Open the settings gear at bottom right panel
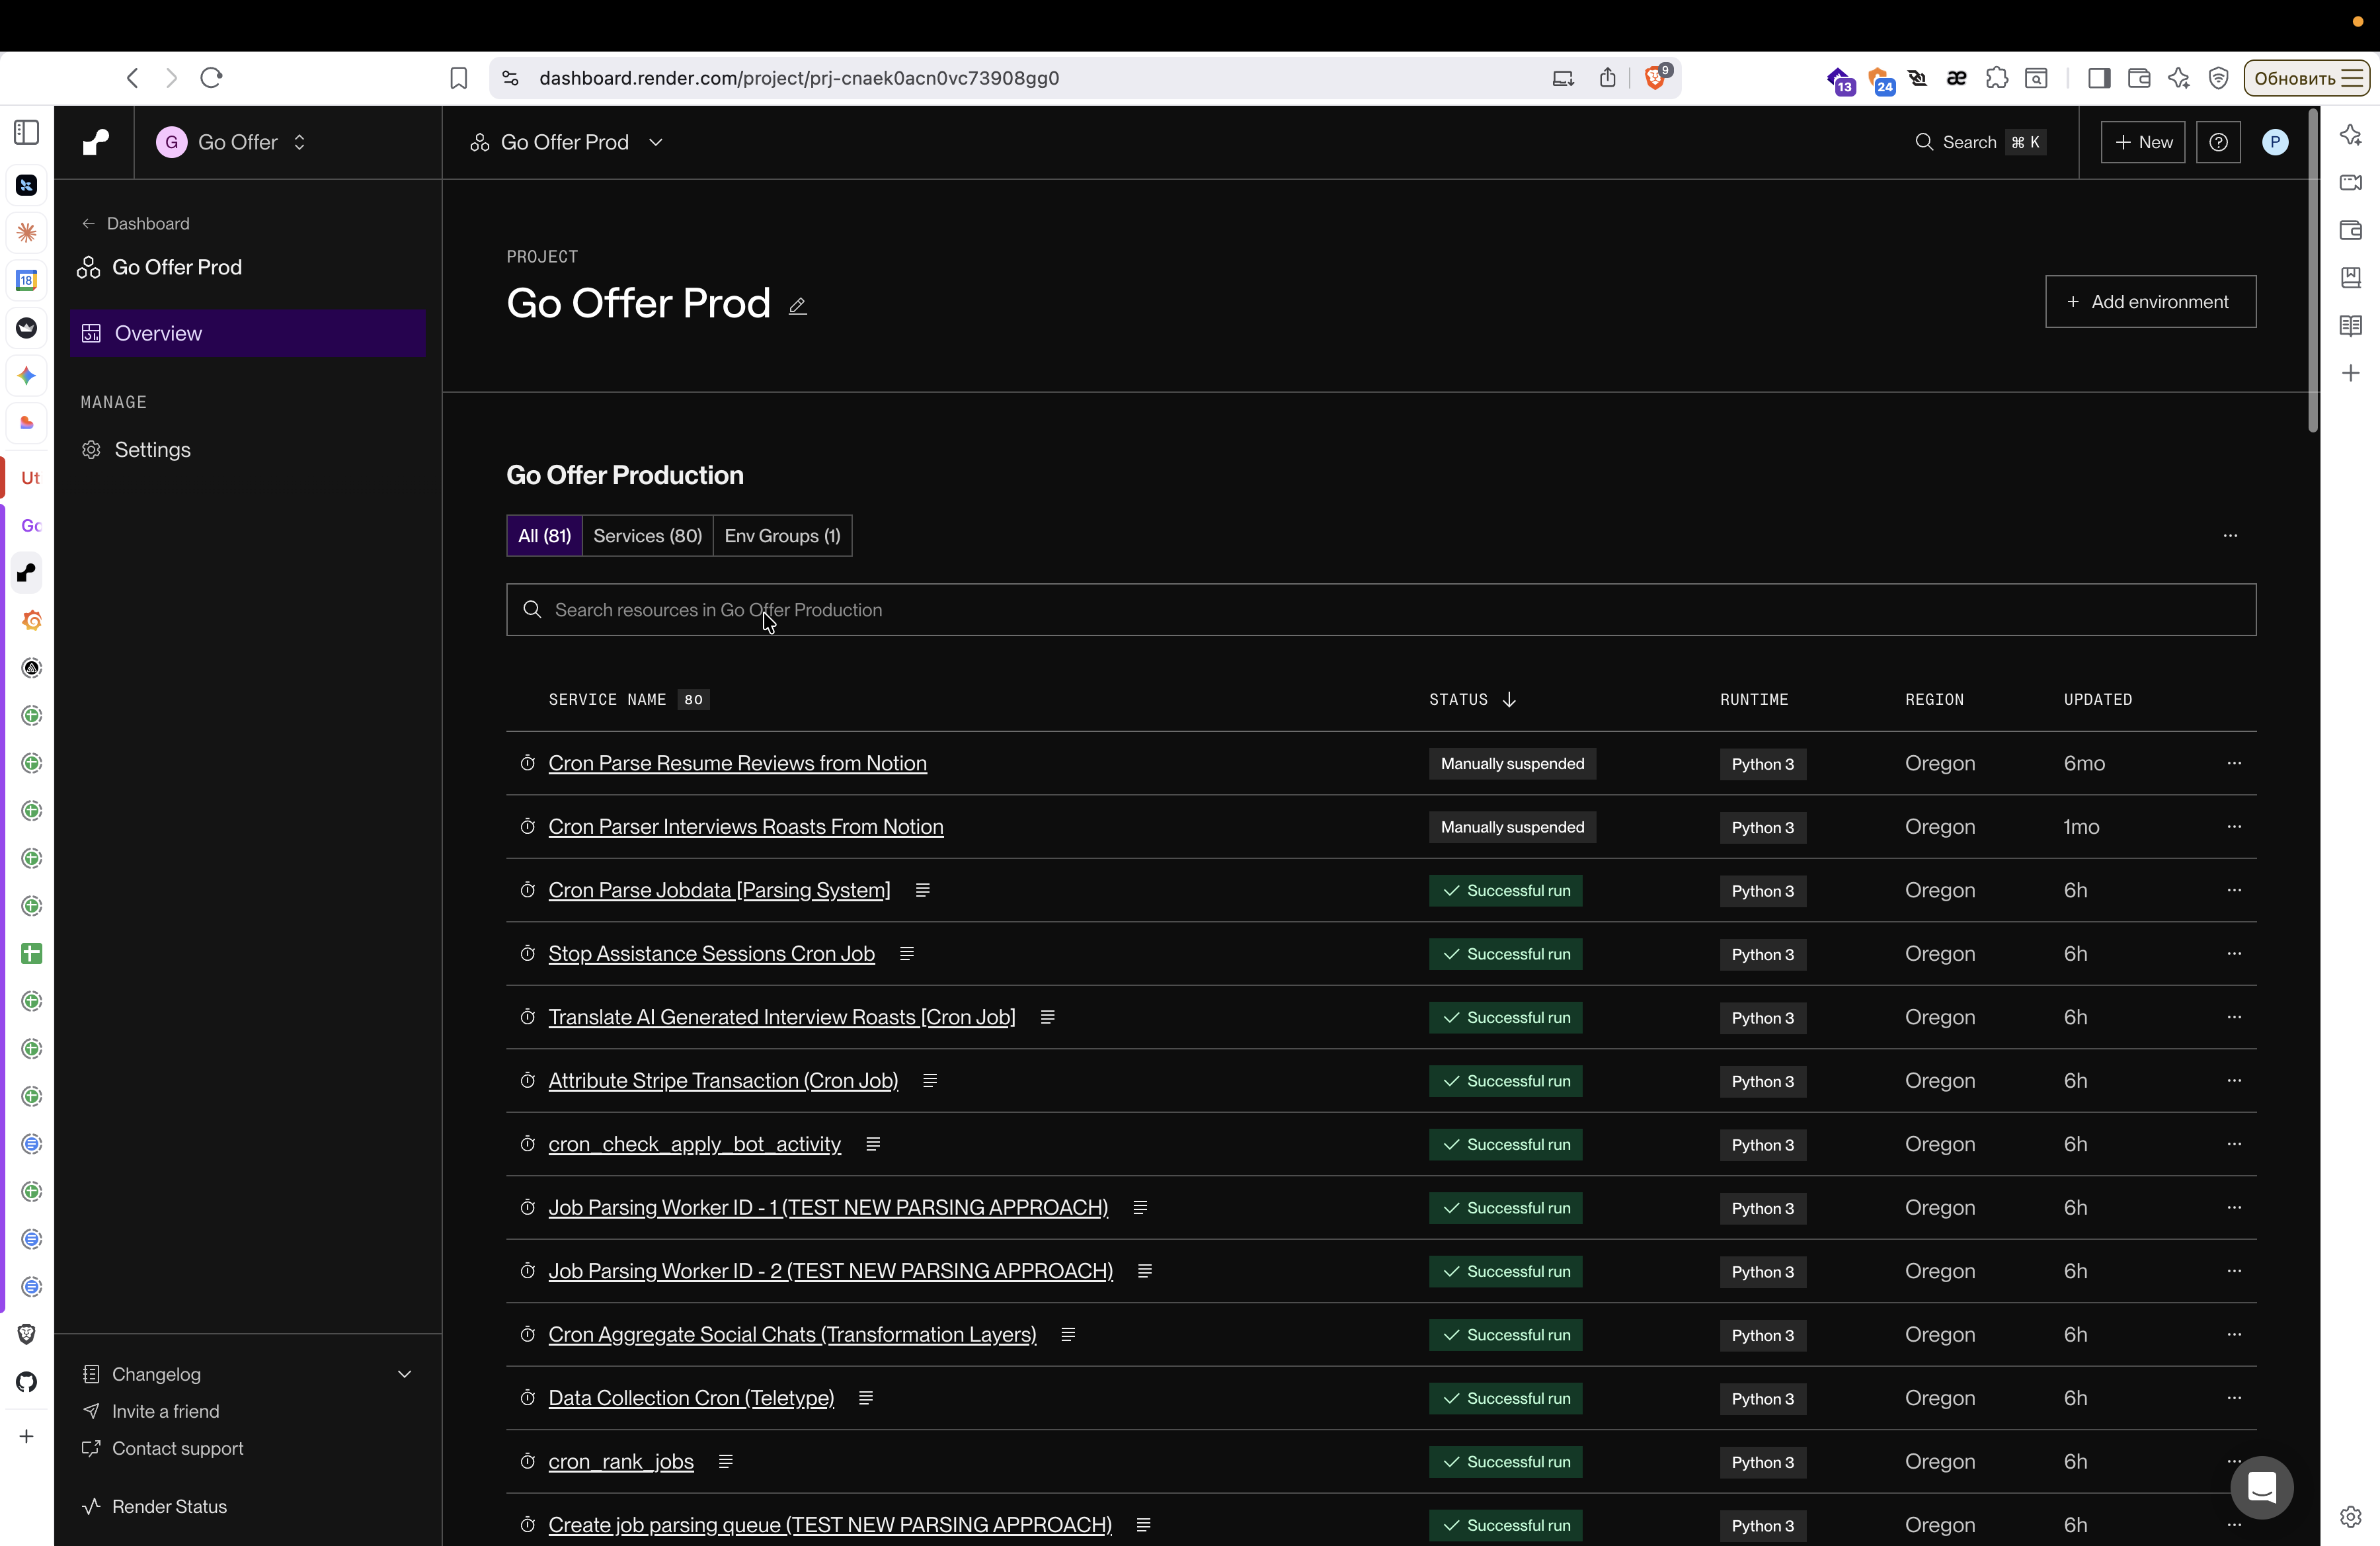Image resolution: width=2380 pixels, height=1546 pixels. coord(2351,1517)
